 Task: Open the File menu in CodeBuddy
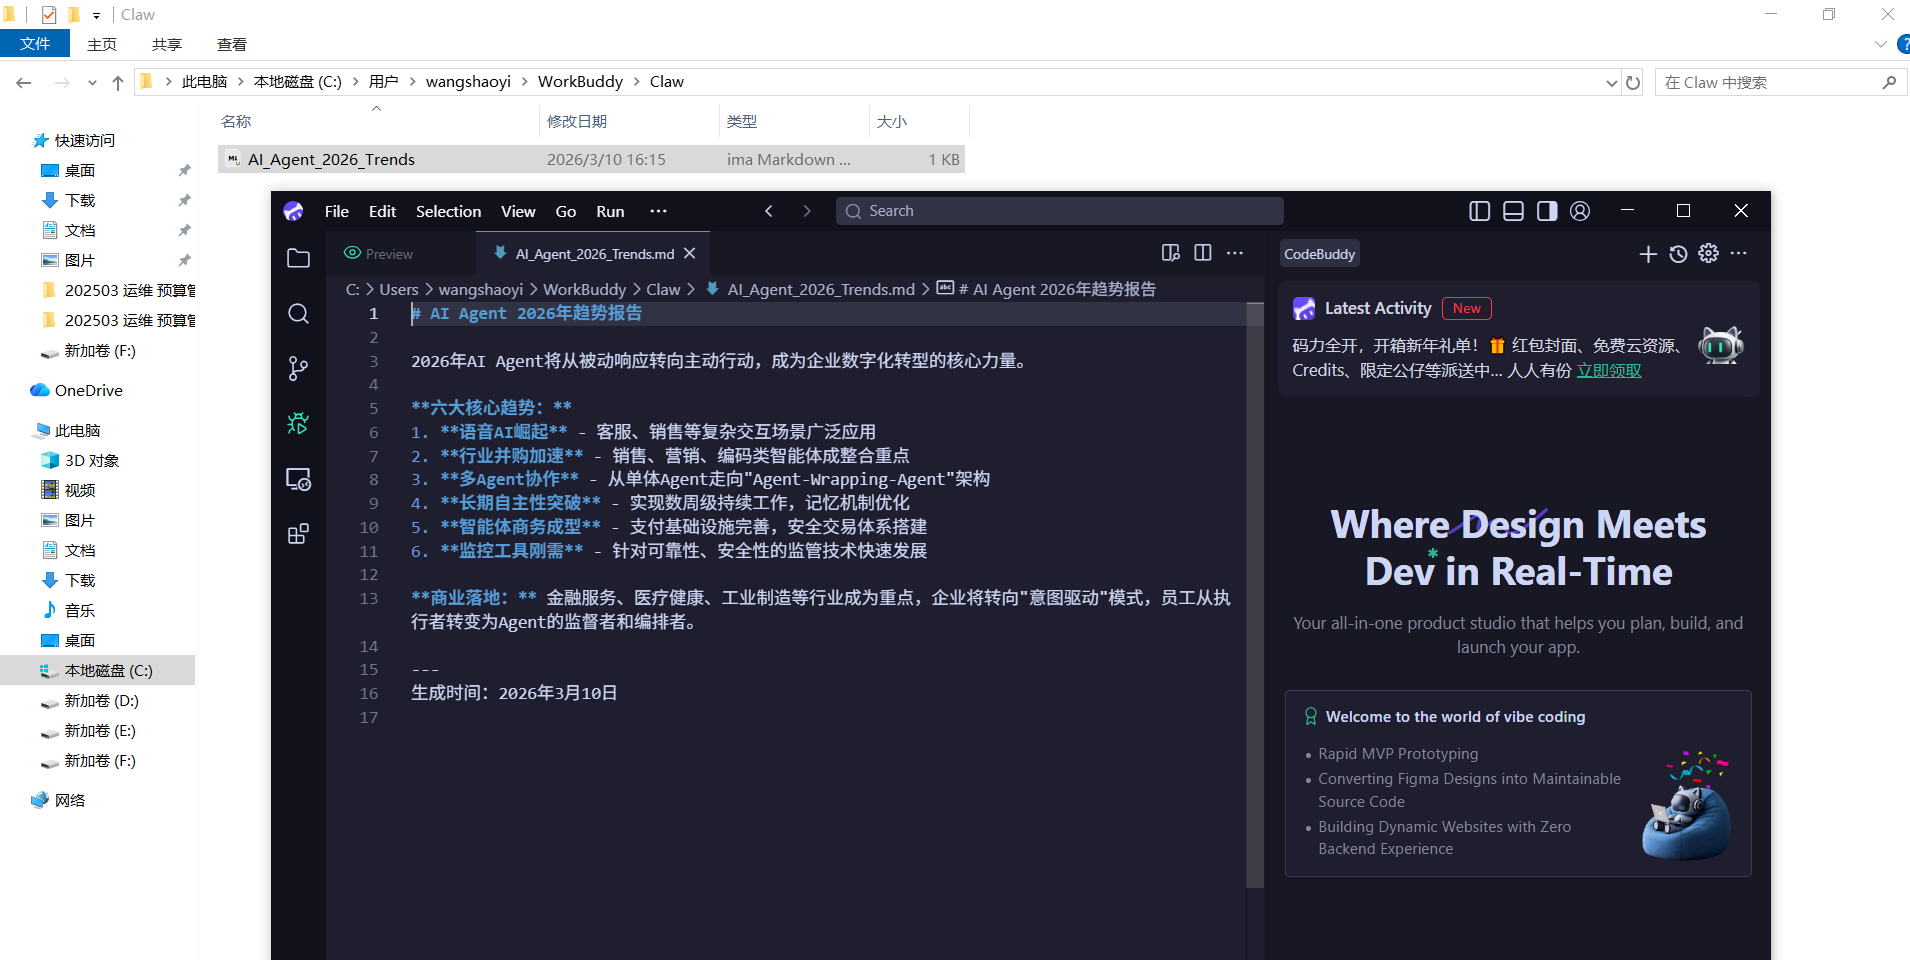(x=337, y=211)
